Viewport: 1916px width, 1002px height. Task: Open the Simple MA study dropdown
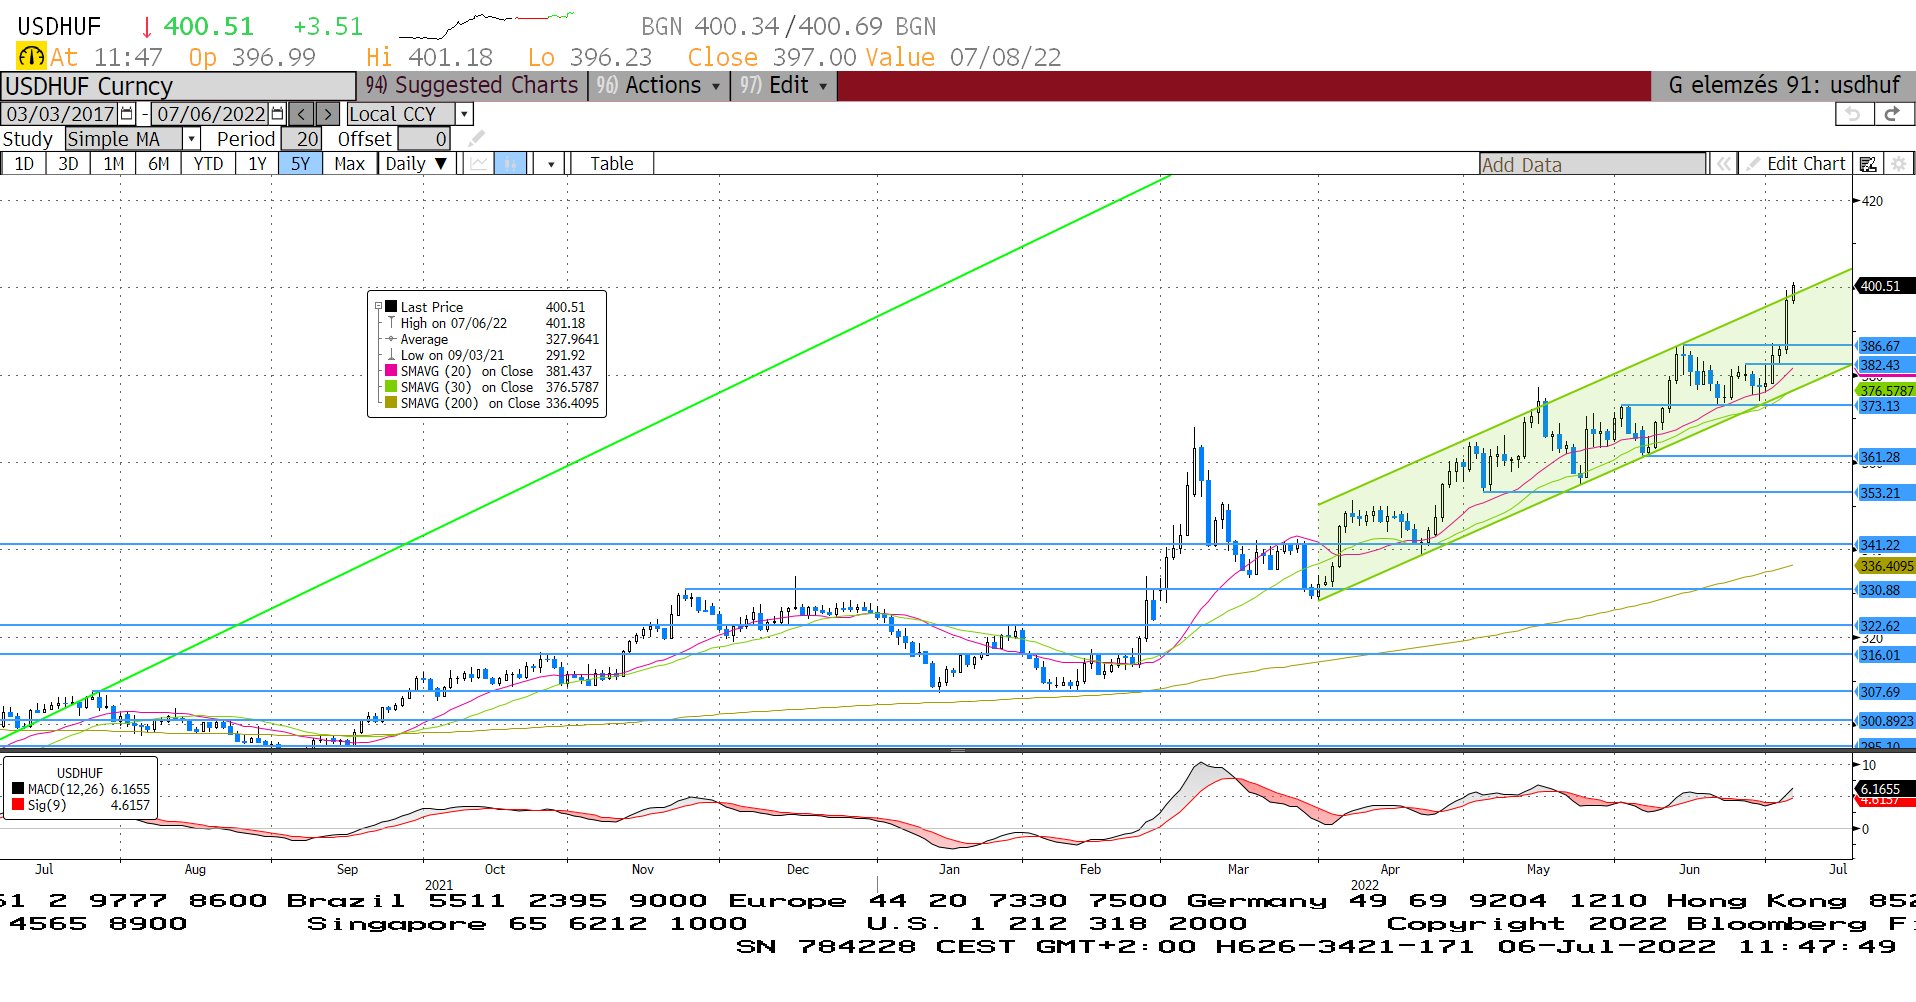191,139
